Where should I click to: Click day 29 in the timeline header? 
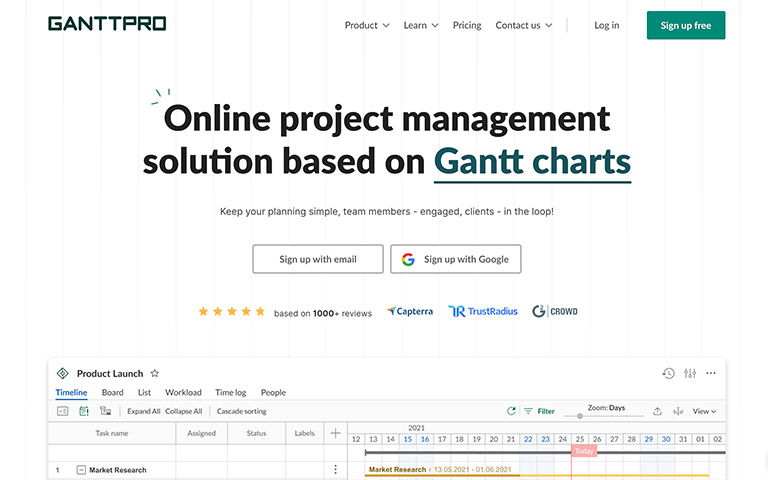point(648,439)
